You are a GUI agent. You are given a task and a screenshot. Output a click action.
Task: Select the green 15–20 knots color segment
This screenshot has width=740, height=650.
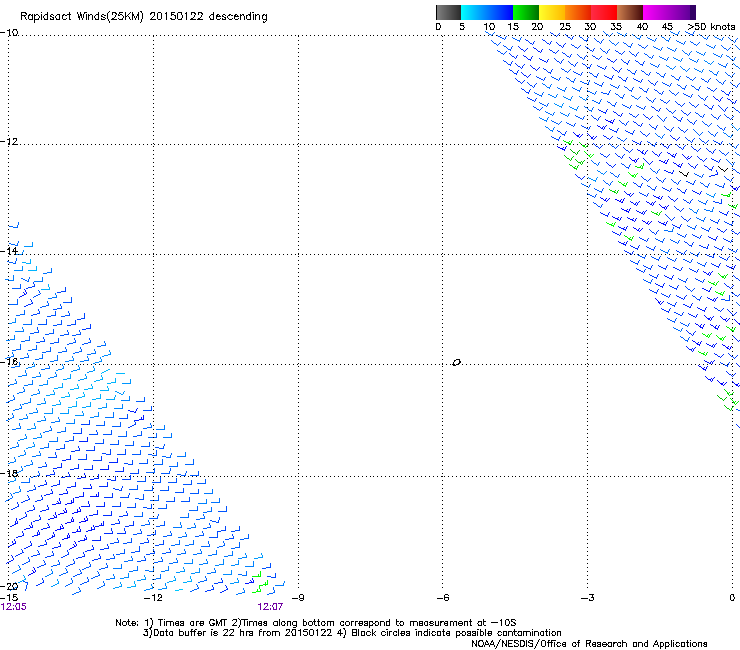(x=526, y=12)
